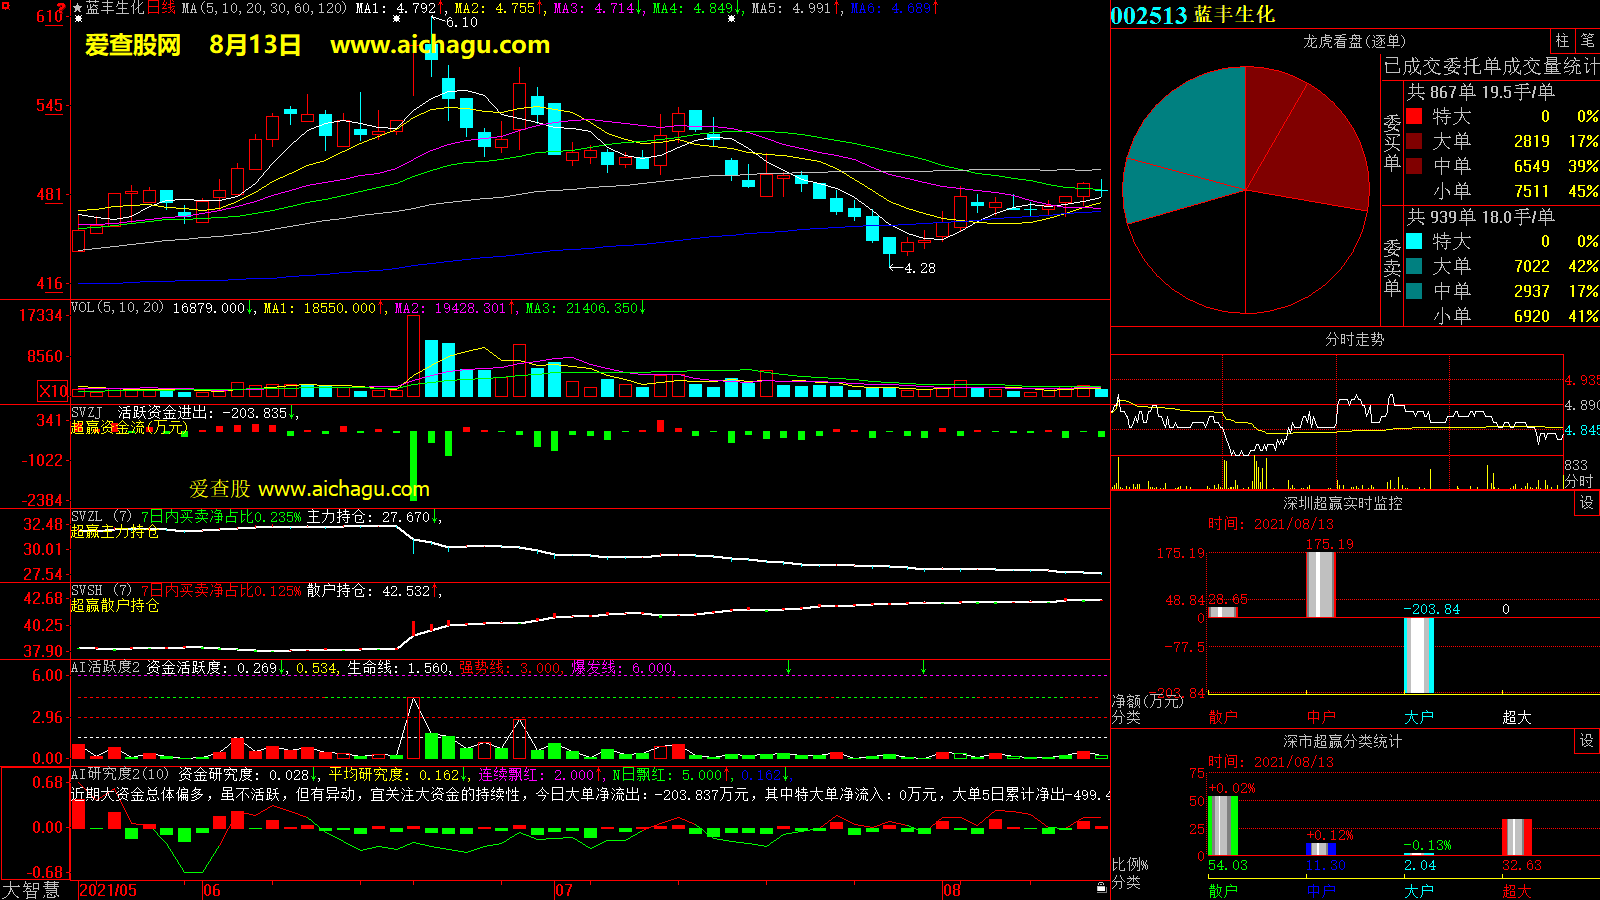Click the X10 volume scale indicator

53,391
